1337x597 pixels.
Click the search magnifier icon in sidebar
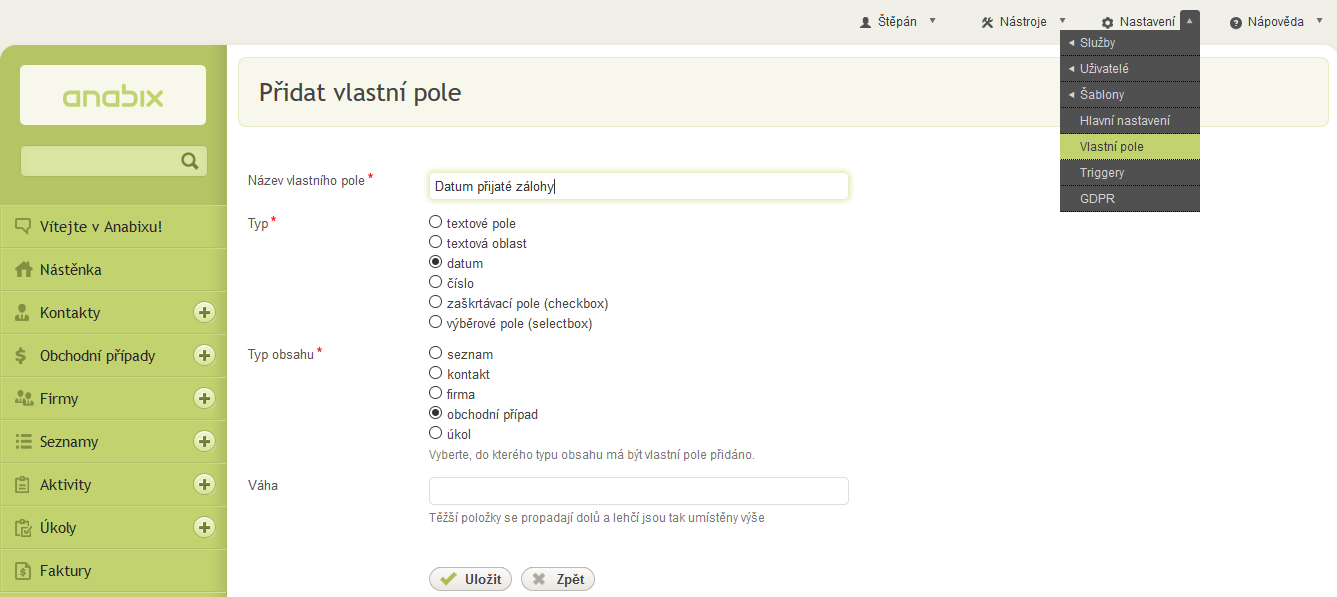(x=189, y=160)
